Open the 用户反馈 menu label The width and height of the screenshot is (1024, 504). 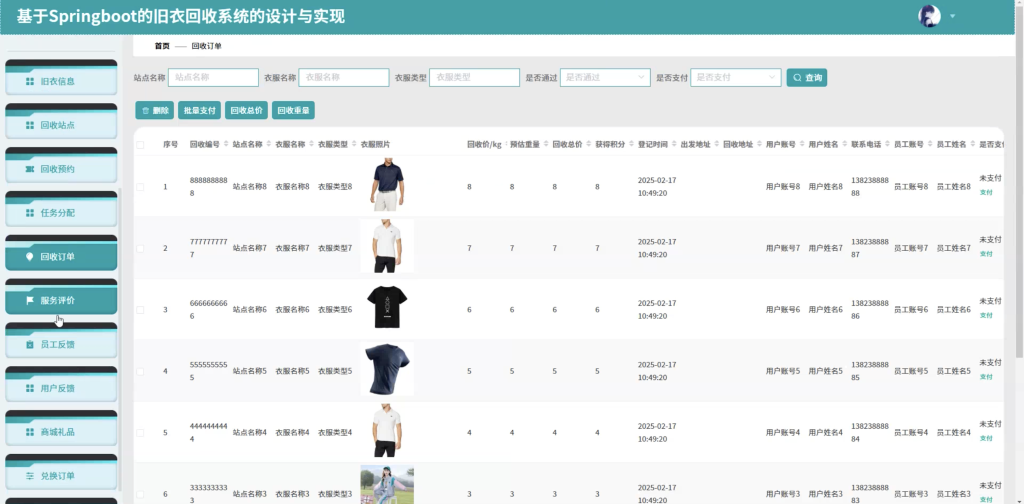(57, 388)
